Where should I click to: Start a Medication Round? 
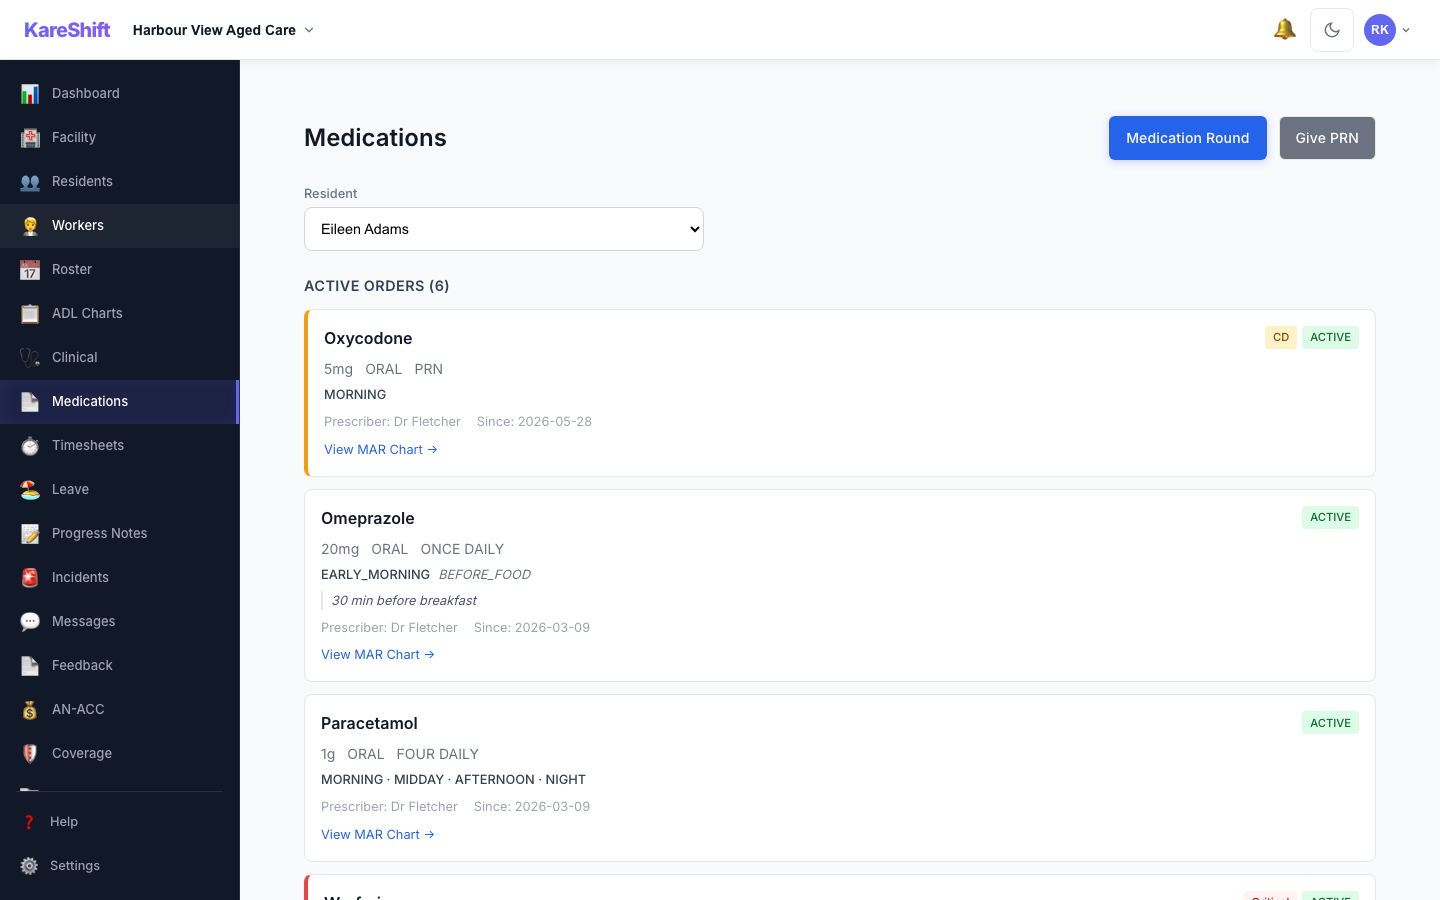point(1188,138)
